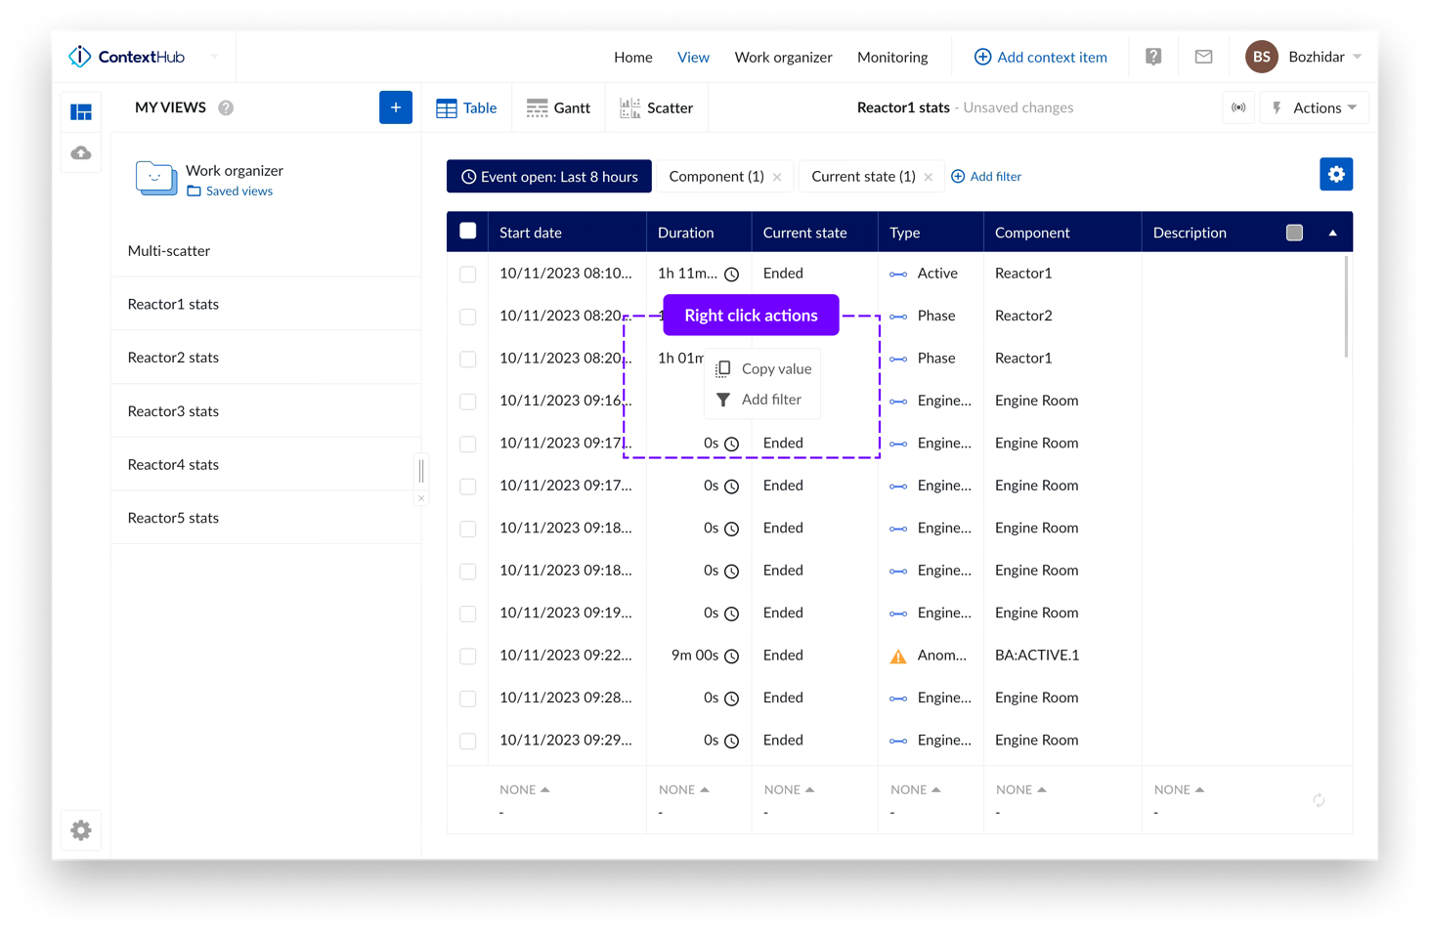Click the blue plus new view button
The image size is (1430, 935).
point(395,108)
